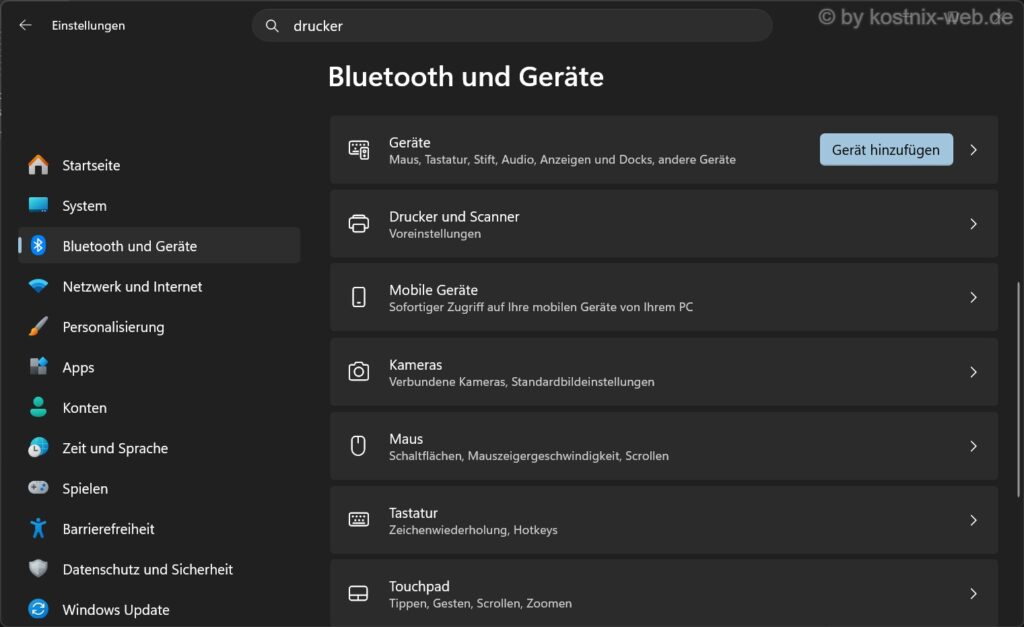The width and height of the screenshot is (1024, 627).
Task: Click the Bluetooth icon in sidebar
Action: pyautogui.click(x=39, y=246)
